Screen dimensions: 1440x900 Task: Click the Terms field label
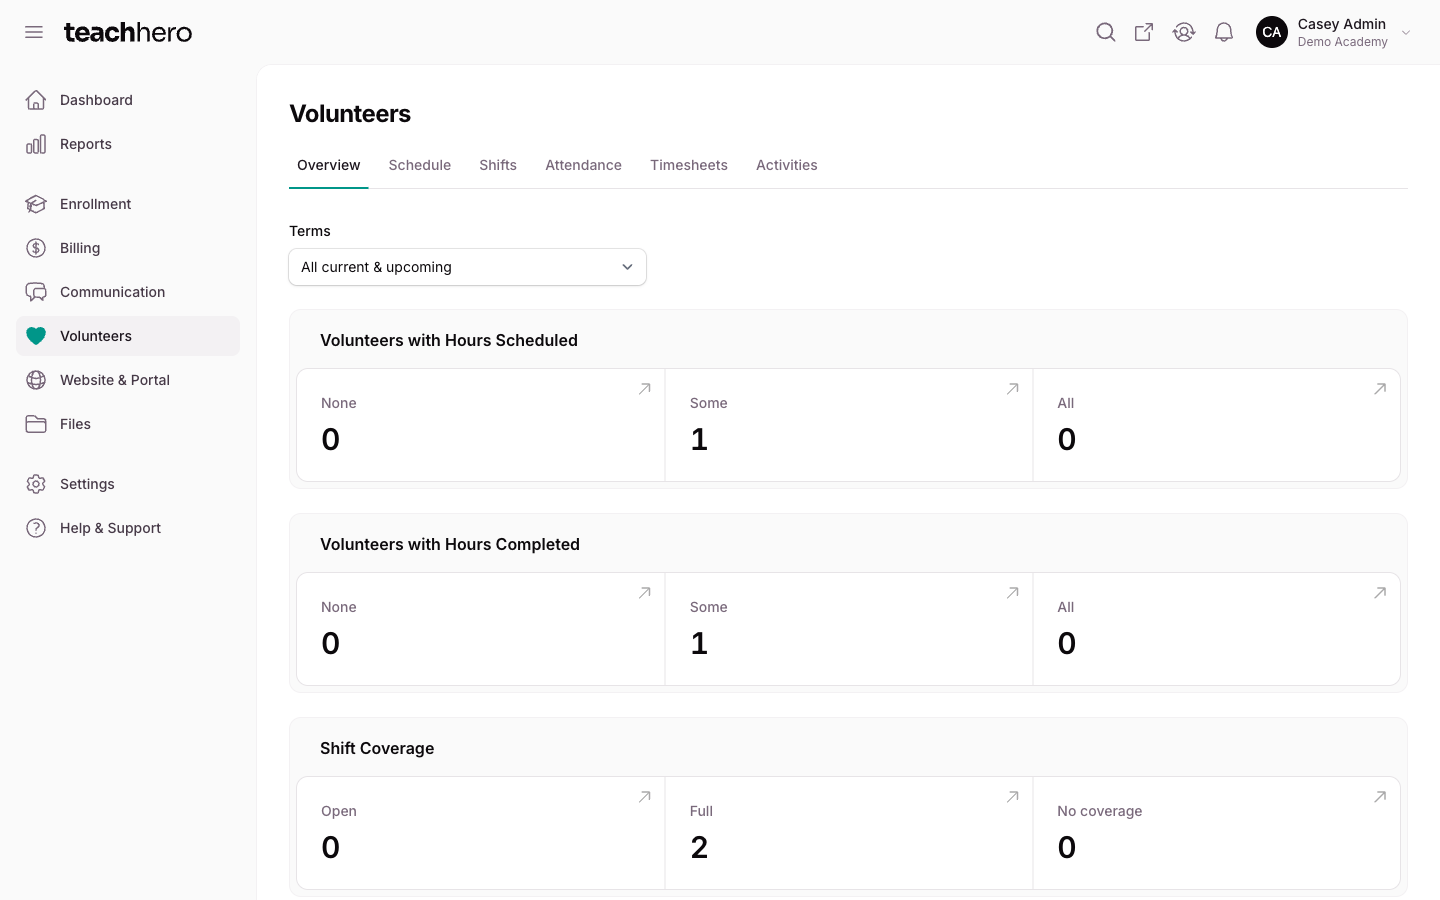click(310, 231)
